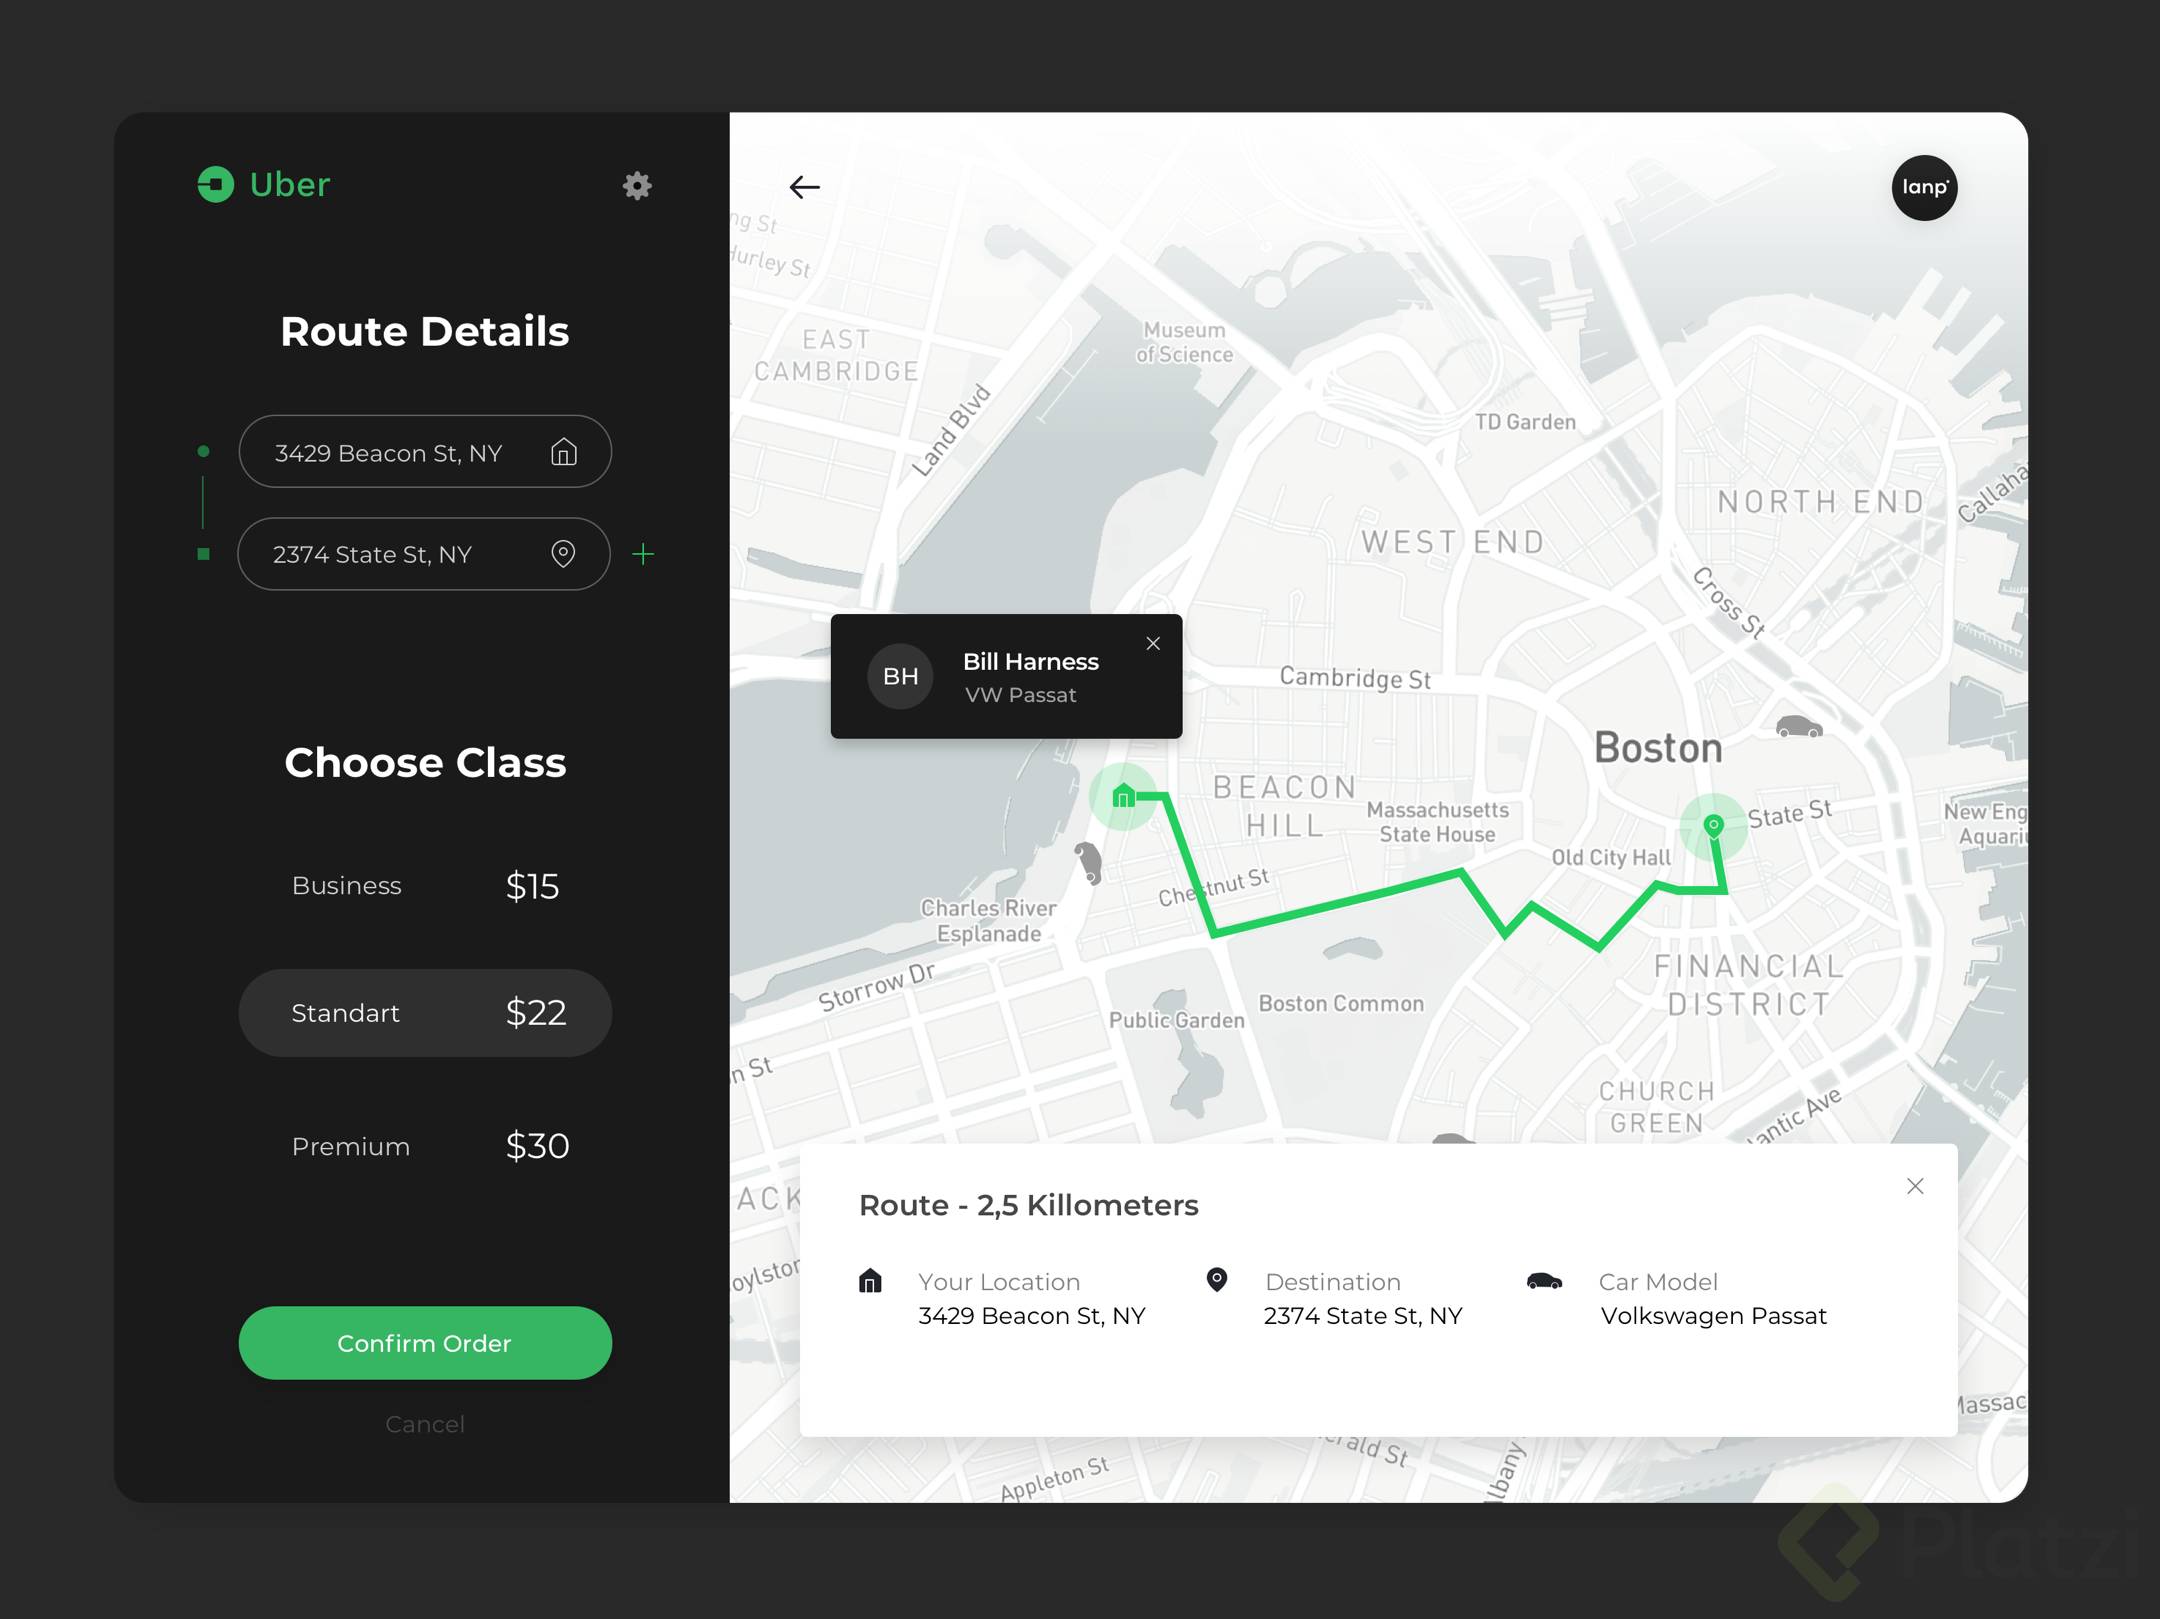Click home icon in pickup field
The image size is (2160, 1619).
564,453
